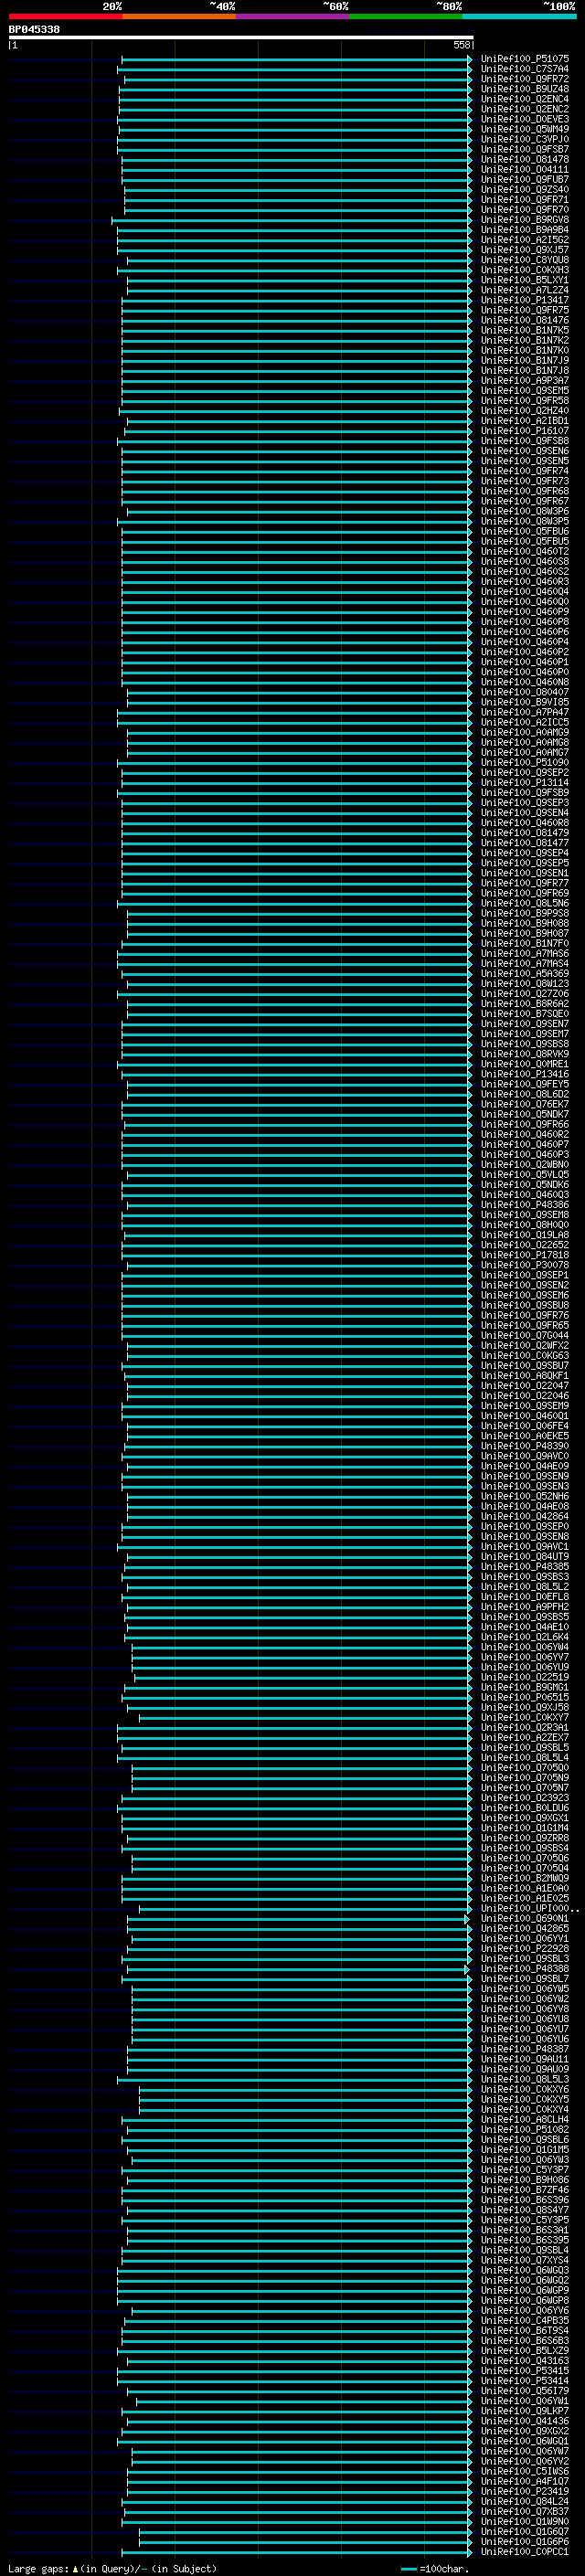Open hit UniRef100_P13416
Viewport: 585px width, 2576px height.
pyautogui.click(x=525, y=1074)
